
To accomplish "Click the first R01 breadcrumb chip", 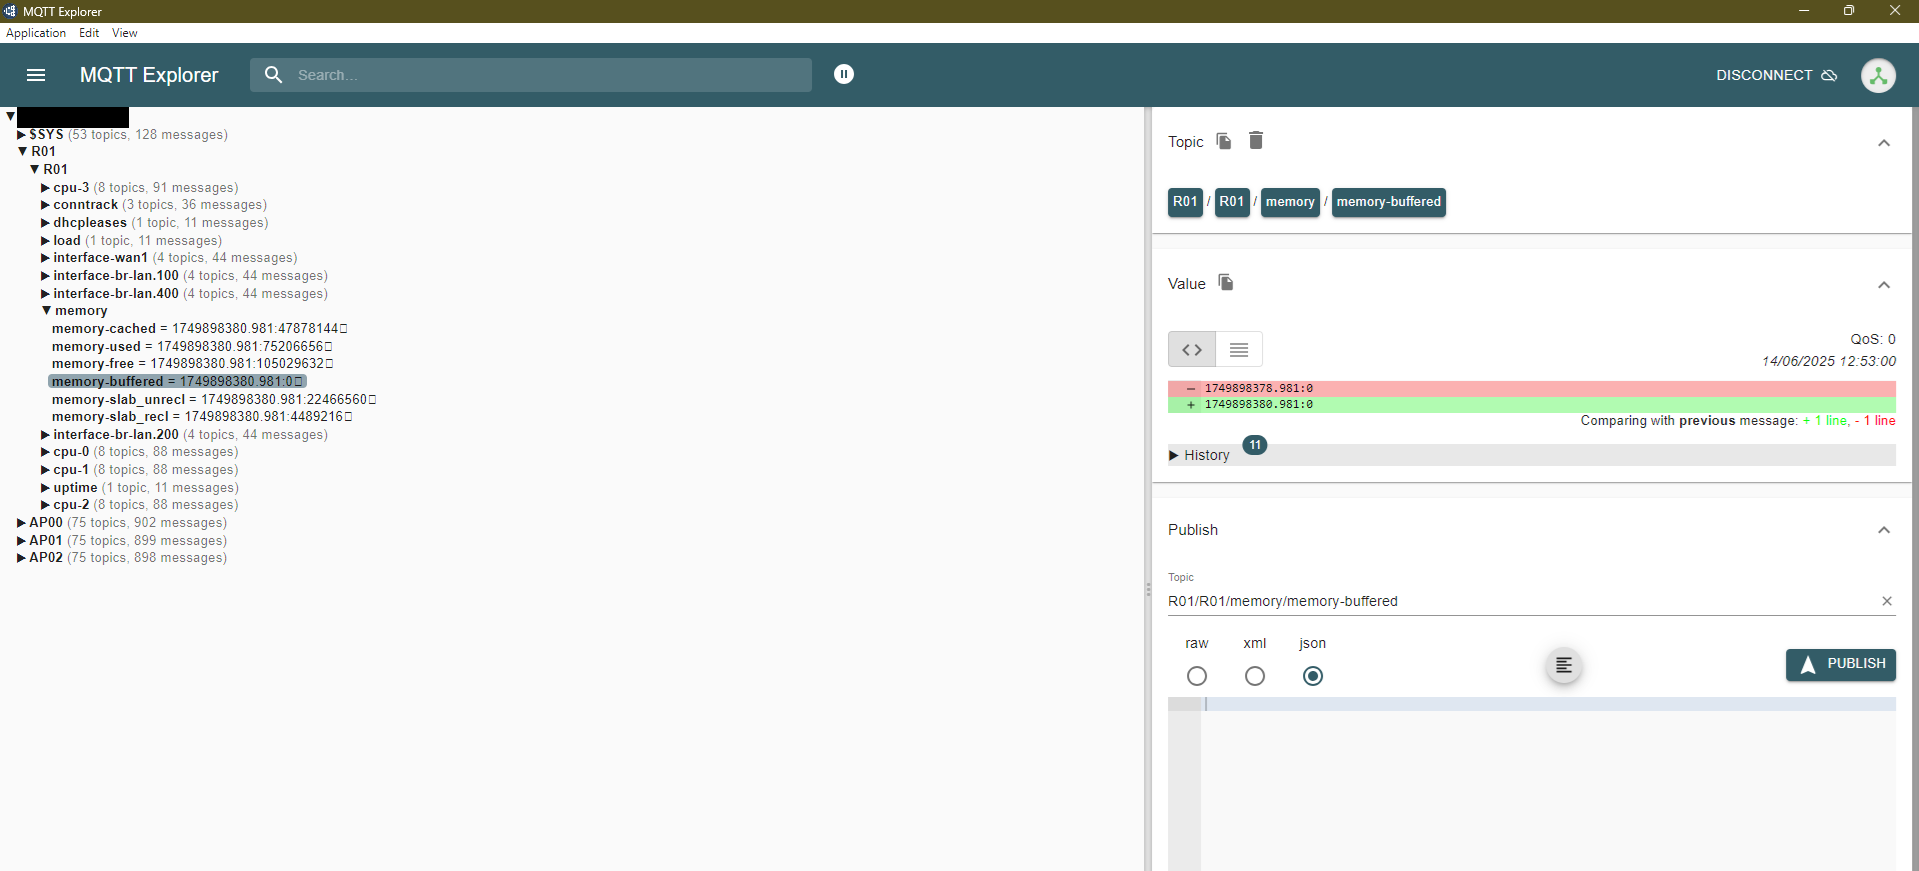I will [1185, 202].
